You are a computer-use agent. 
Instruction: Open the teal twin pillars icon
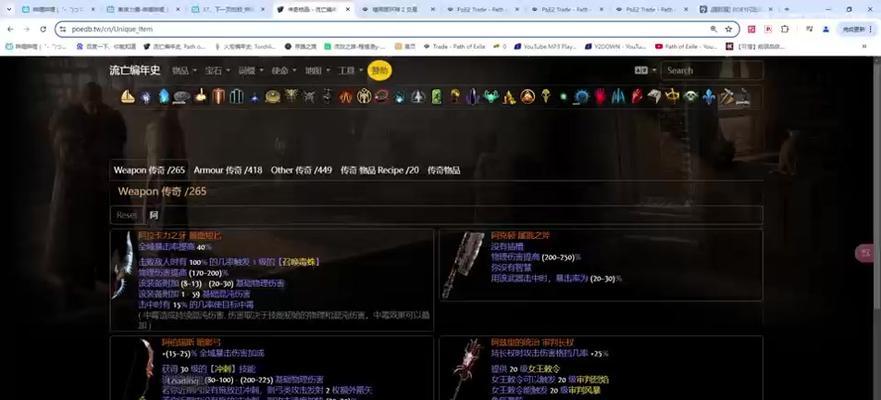[236, 97]
